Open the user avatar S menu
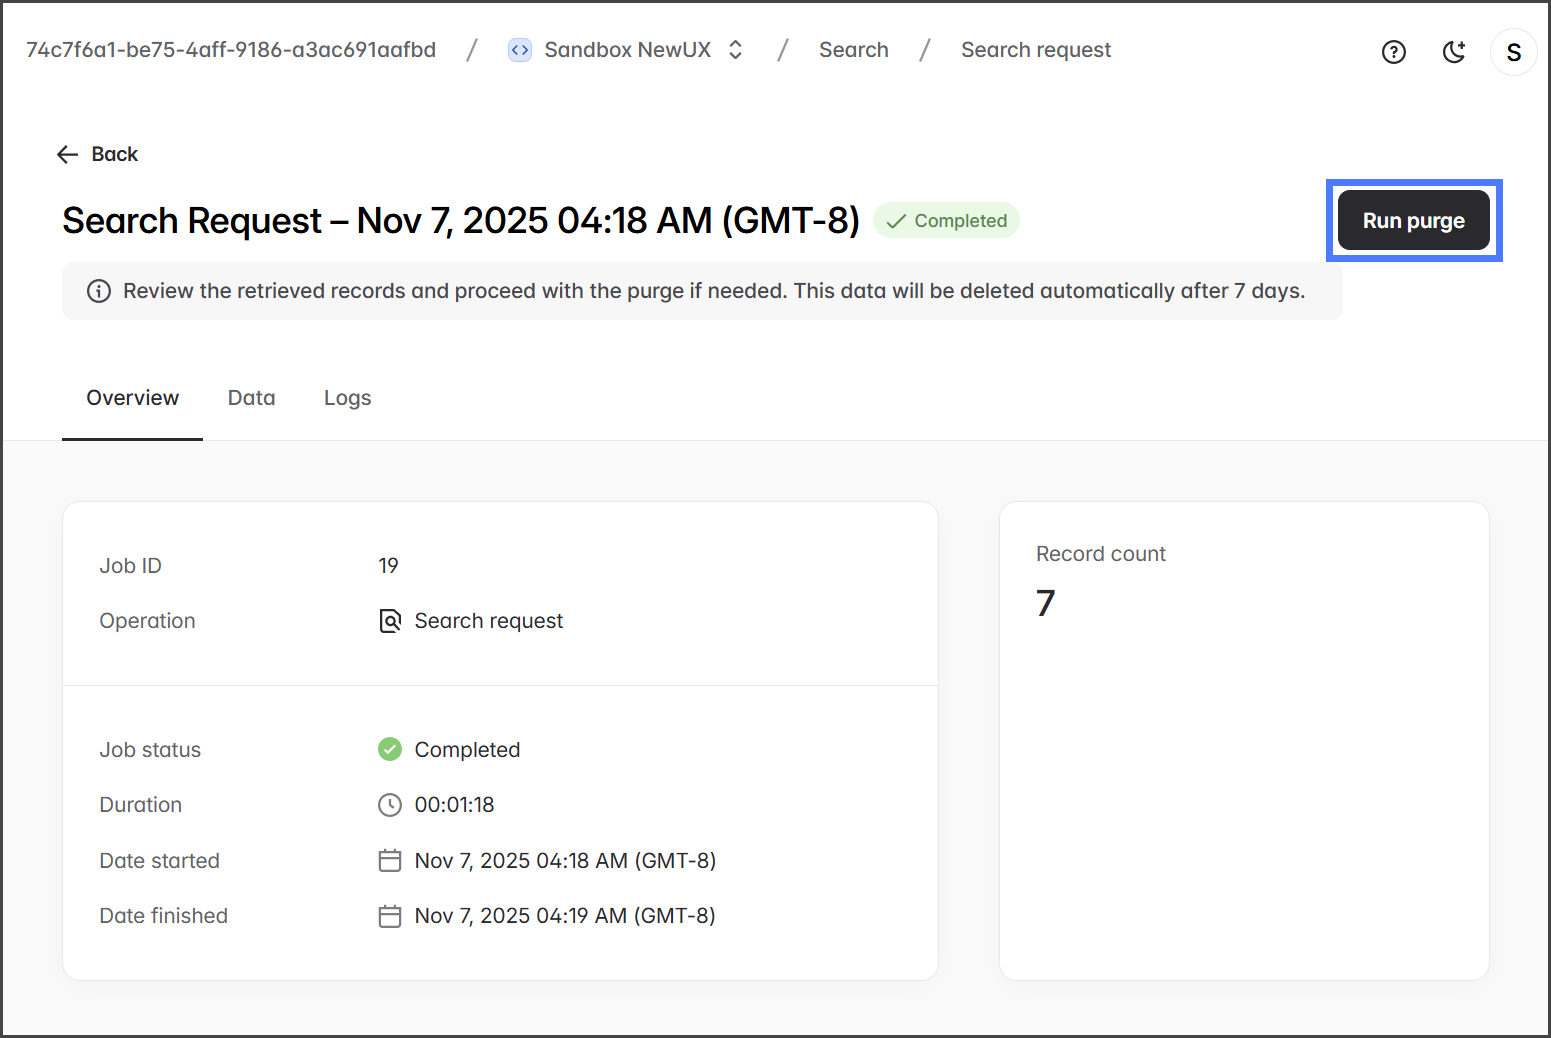The height and width of the screenshot is (1038, 1551). (1513, 52)
